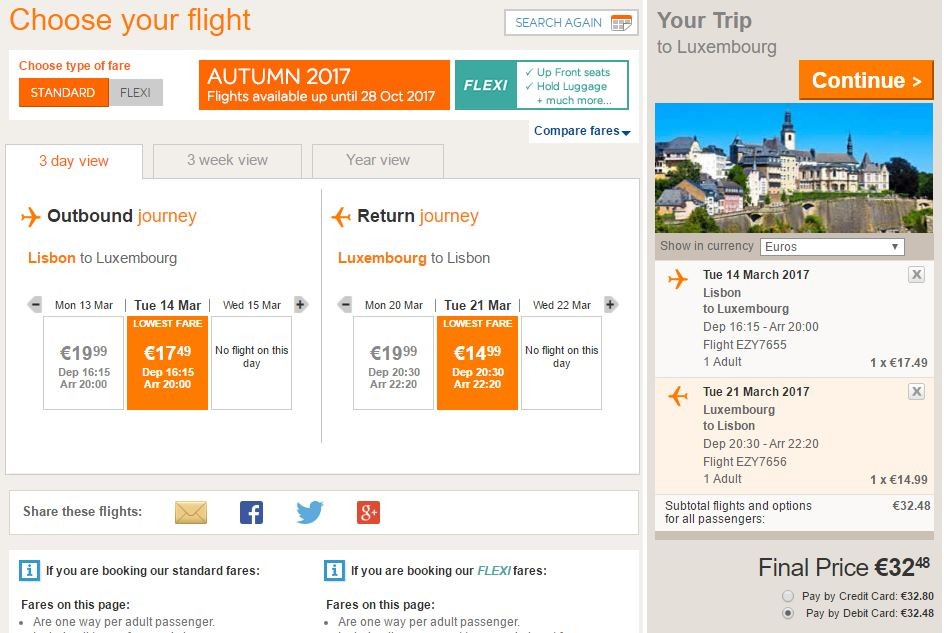Share these flights on Facebook
The image size is (944, 633).
coord(251,513)
